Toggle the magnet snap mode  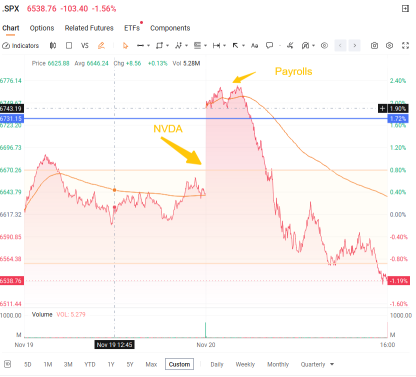pyautogui.click(x=305, y=46)
